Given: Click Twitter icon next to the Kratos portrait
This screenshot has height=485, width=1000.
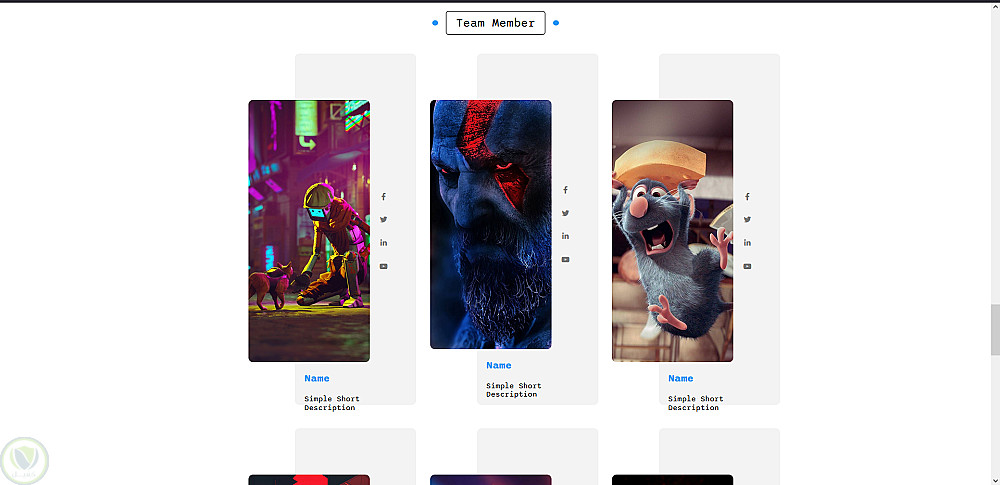Looking at the screenshot, I should (565, 213).
